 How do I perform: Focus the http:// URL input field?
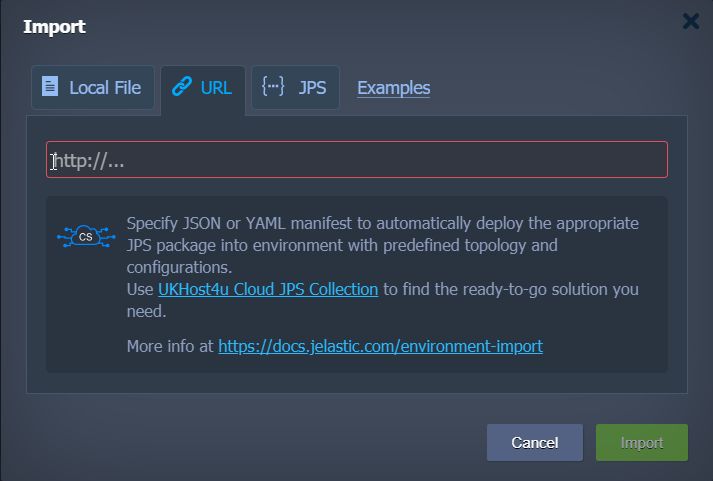357,160
